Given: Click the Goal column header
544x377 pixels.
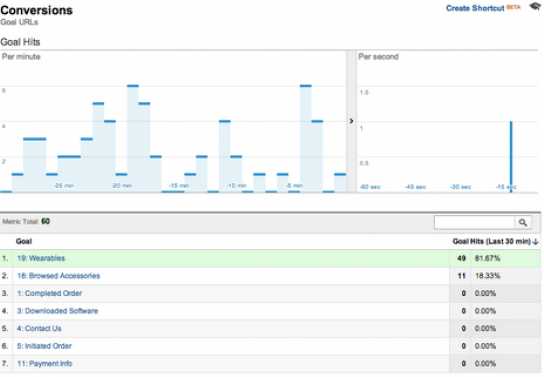Looking at the screenshot, I should 24,241.
